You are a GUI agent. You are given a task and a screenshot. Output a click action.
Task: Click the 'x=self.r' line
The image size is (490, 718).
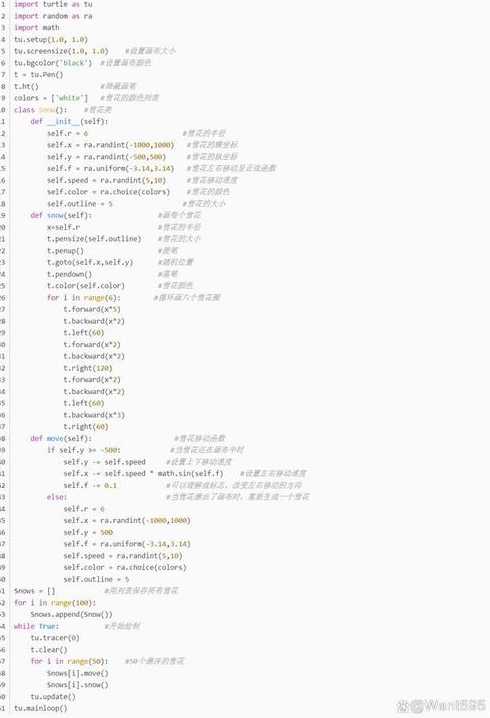click(x=63, y=227)
